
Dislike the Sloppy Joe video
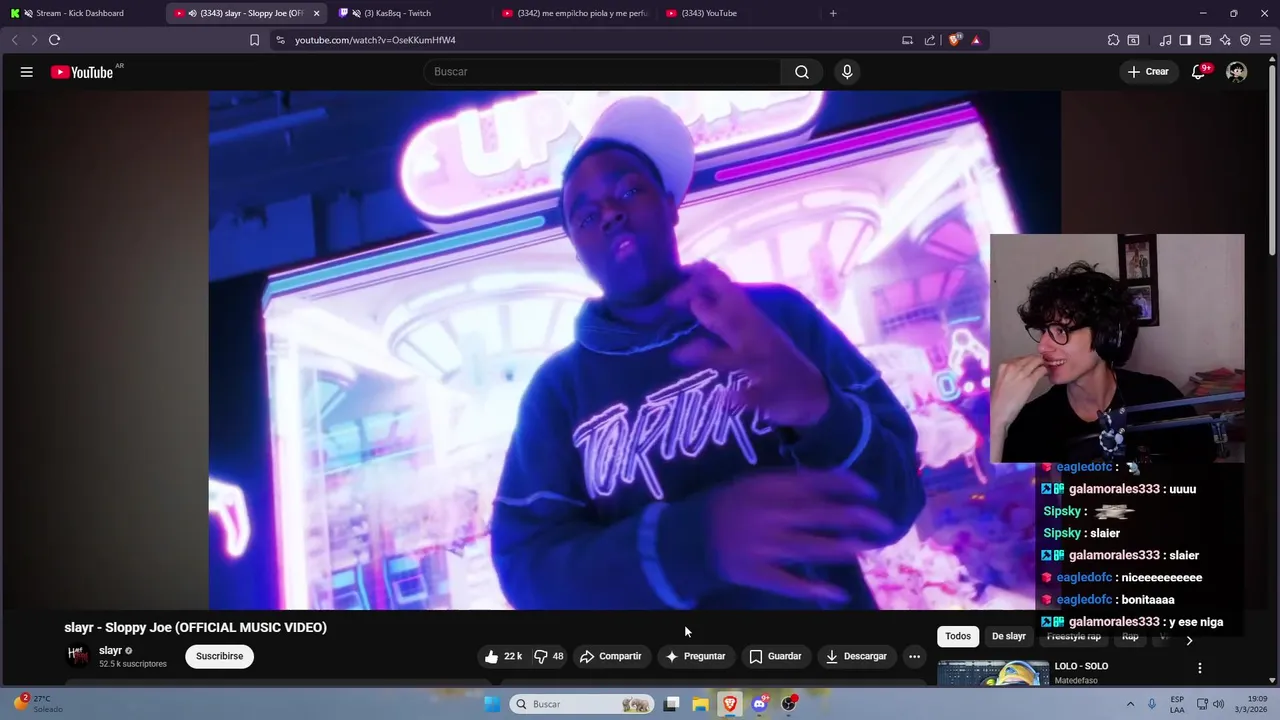[x=548, y=656]
